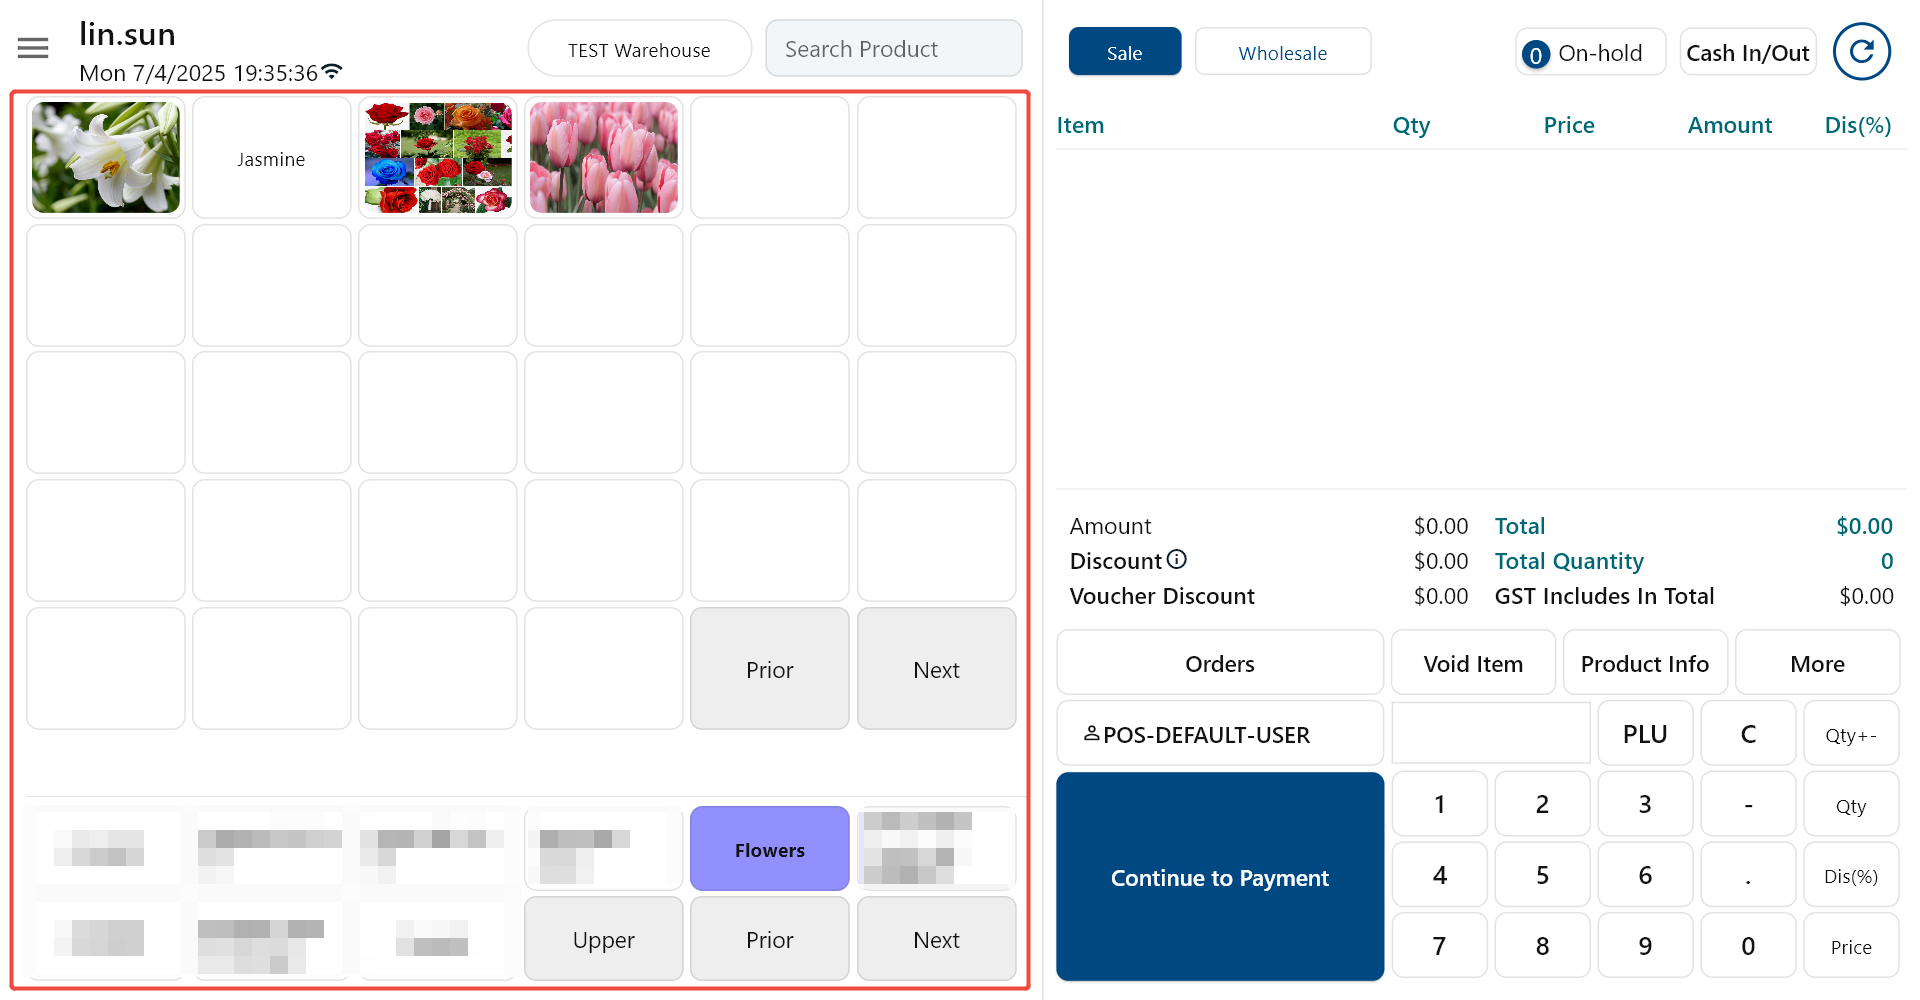Screen dimensions: 1920x1000
Task: Click the Upper category button
Action: 603,939
